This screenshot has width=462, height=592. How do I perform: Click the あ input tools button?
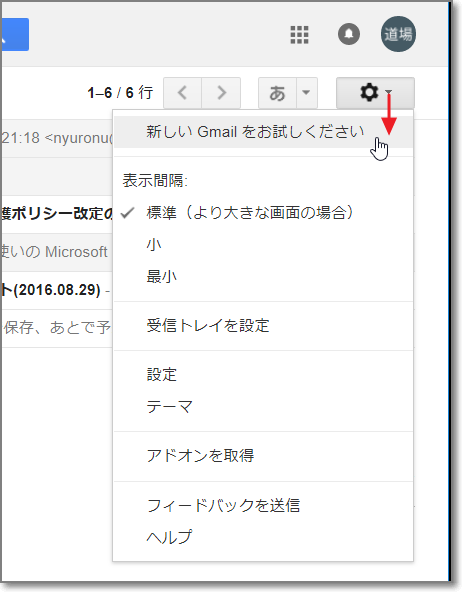click(x=277, y=93)
